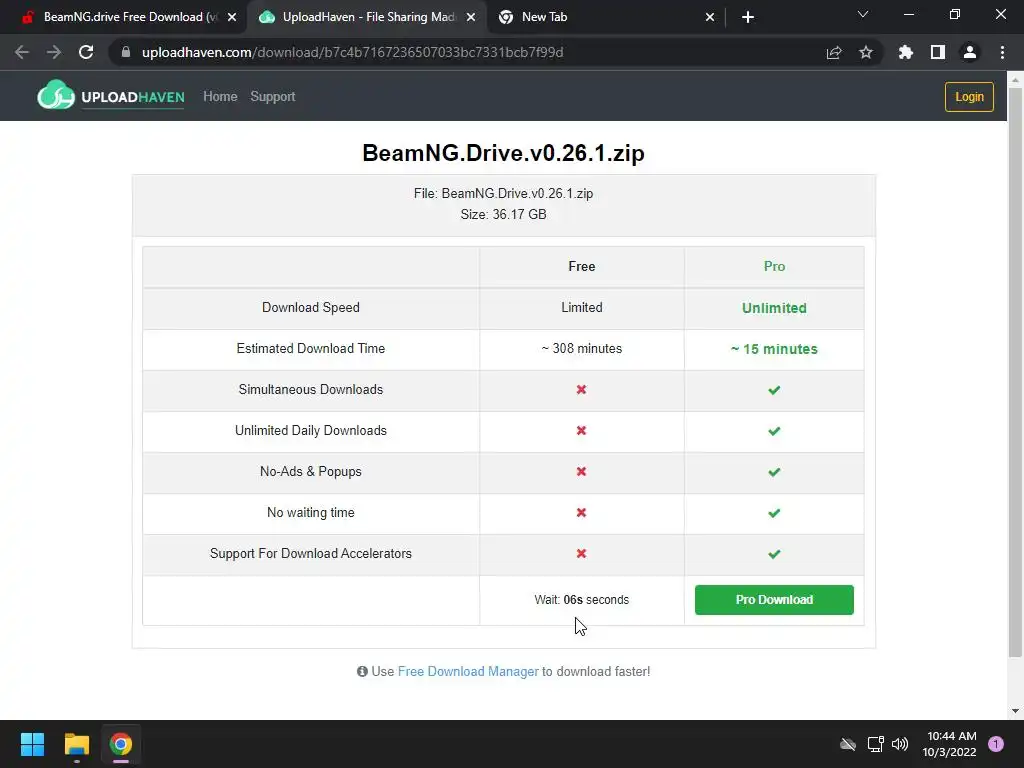The width and height of the screenshot is (1024, 768).
Task: Open the Extensions puzzle icon
Action: (906, 52)
